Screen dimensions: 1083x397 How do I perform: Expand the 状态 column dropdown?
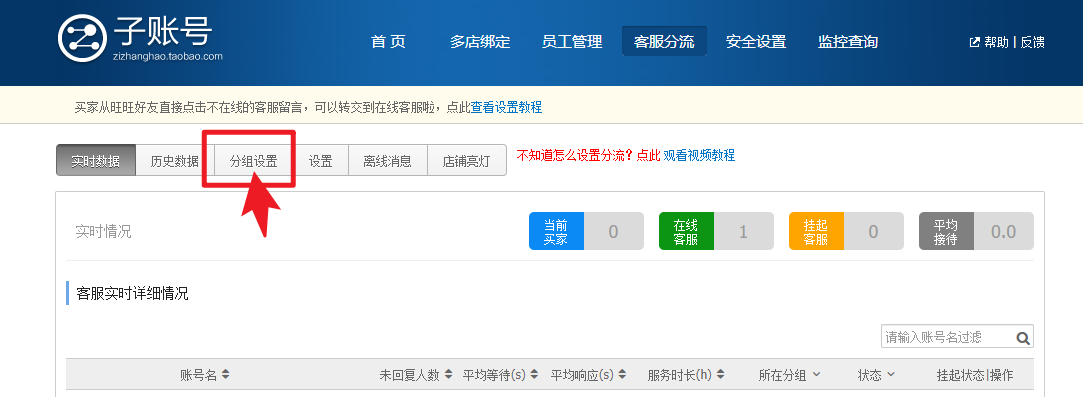coord(890,374)
